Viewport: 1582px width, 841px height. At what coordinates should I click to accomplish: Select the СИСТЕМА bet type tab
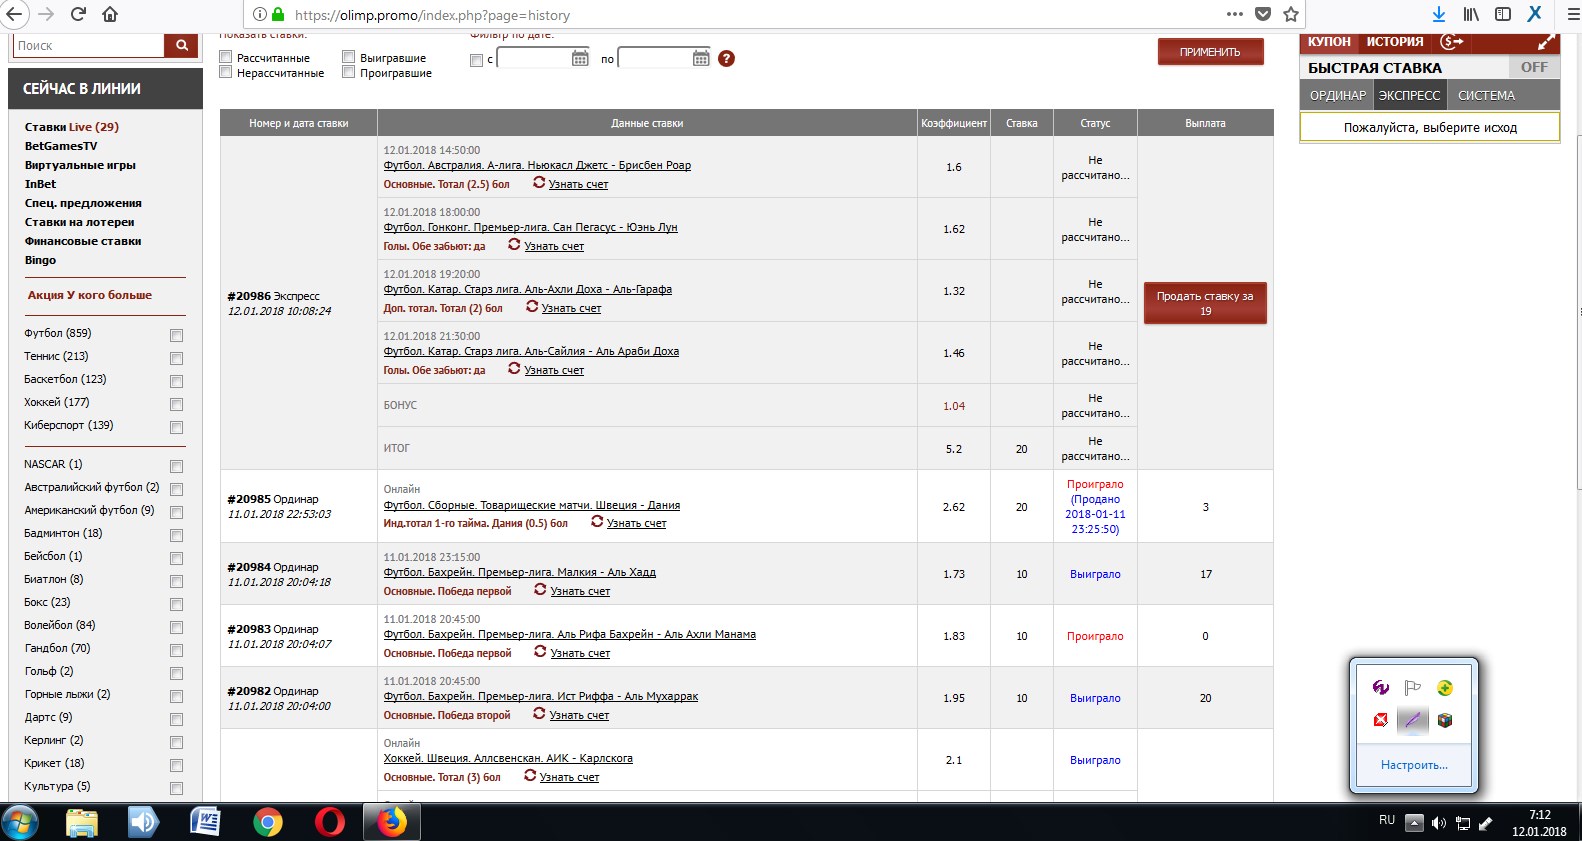[1486, 95]
